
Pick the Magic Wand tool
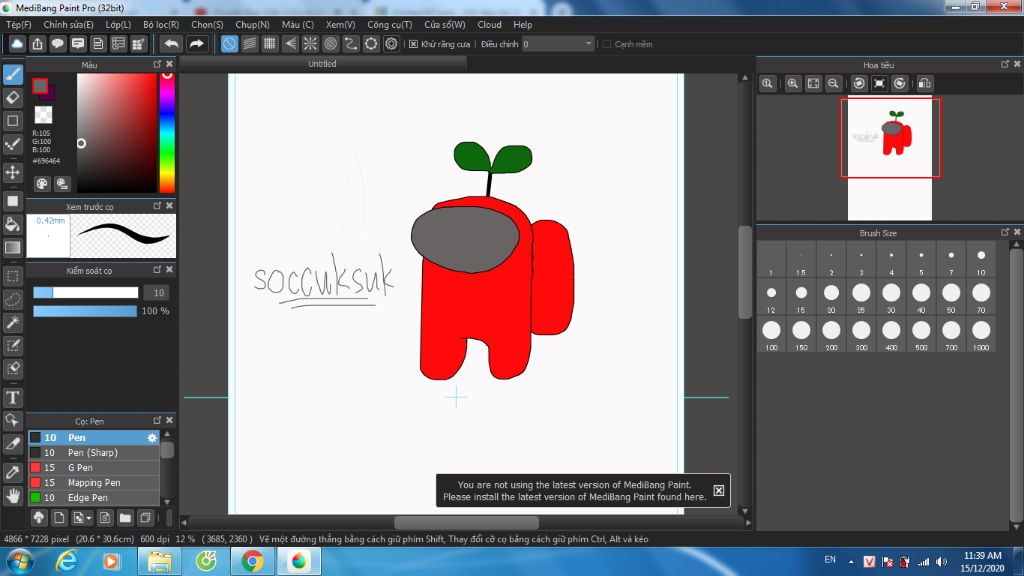(x=13, y=322)
